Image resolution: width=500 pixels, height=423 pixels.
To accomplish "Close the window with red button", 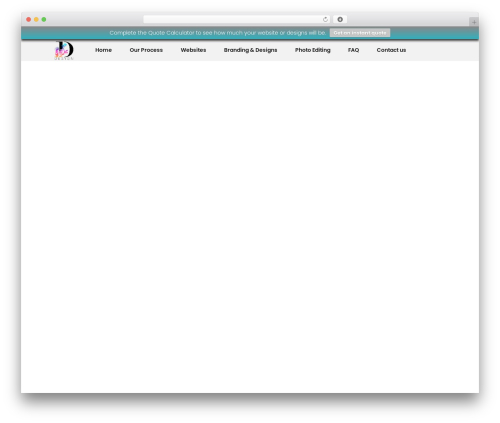I will point(29,19).
